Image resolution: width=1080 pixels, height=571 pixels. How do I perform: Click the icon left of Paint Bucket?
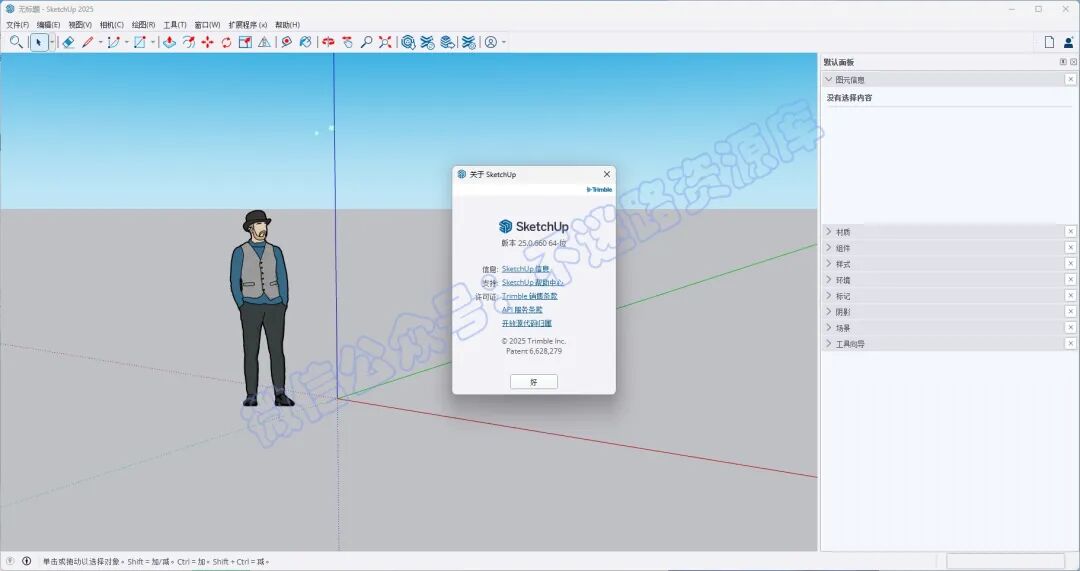(287, 42)
